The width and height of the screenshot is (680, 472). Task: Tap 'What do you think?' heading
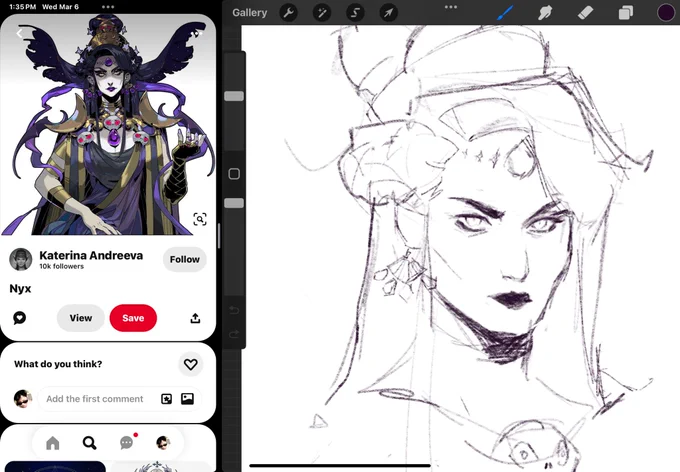[58, 364]
